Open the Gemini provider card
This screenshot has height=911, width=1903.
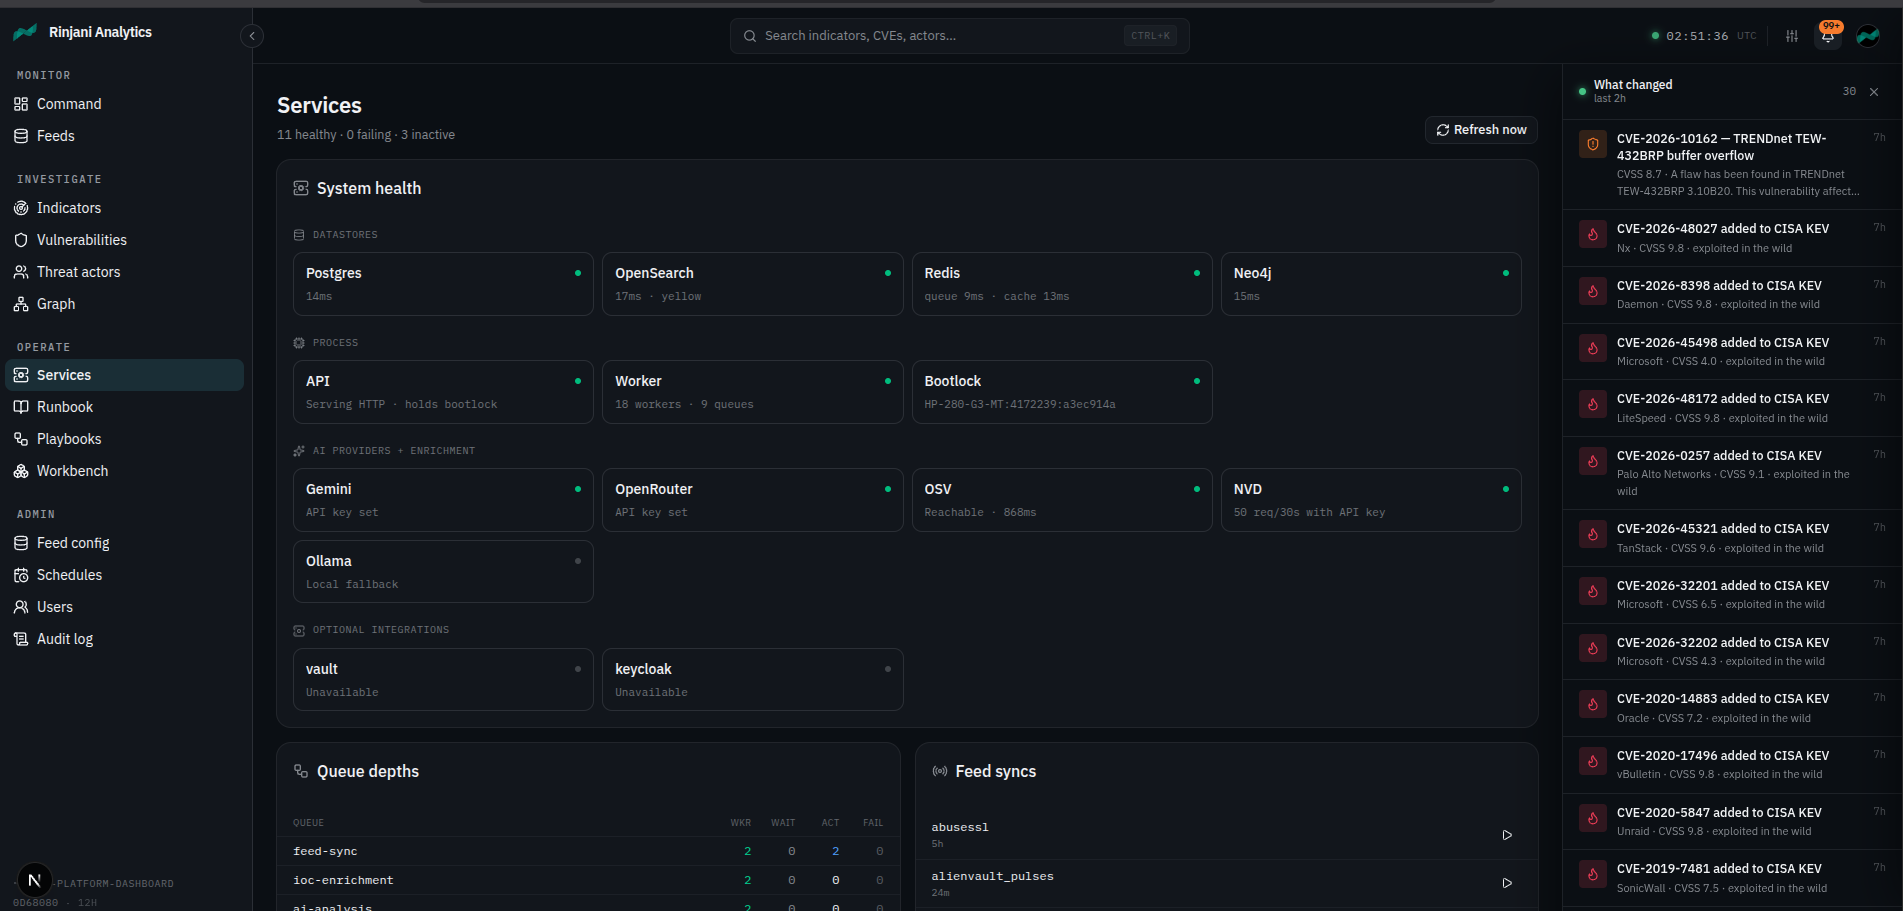click(443, 500)
